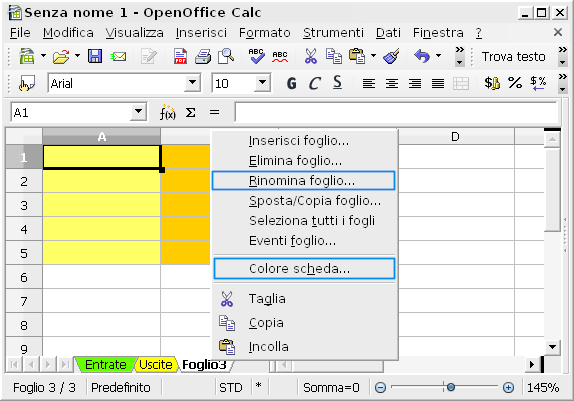Toggle STD selection mode in status bar
The image size is (574, 401).
coord(231,387)
